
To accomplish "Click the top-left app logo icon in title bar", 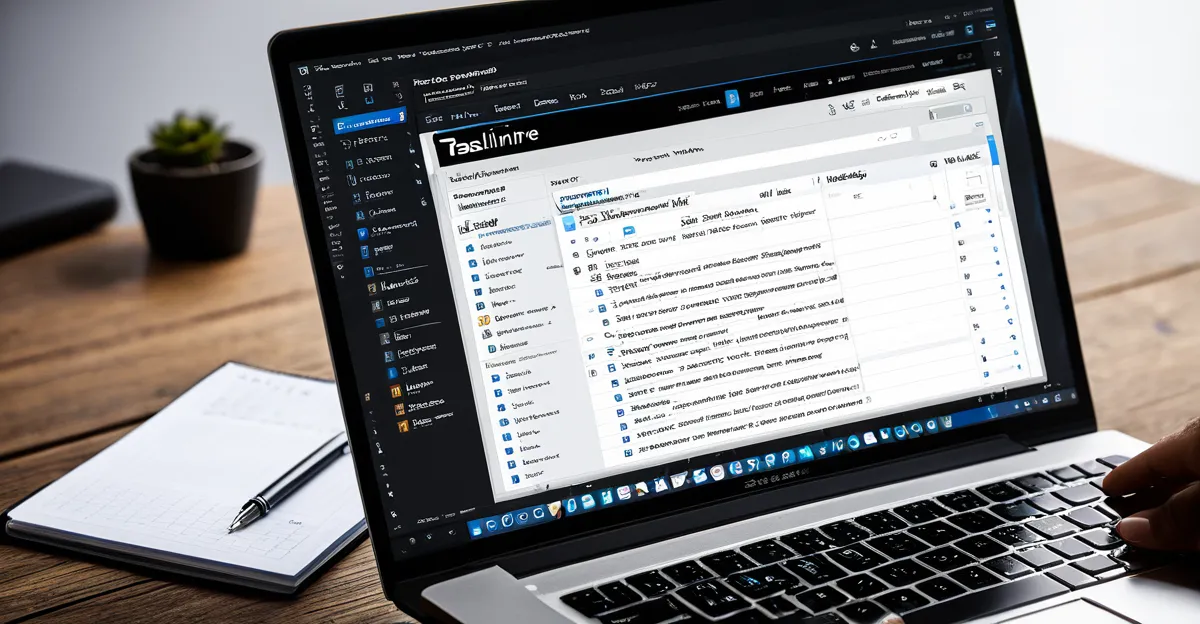I will 302,70.
